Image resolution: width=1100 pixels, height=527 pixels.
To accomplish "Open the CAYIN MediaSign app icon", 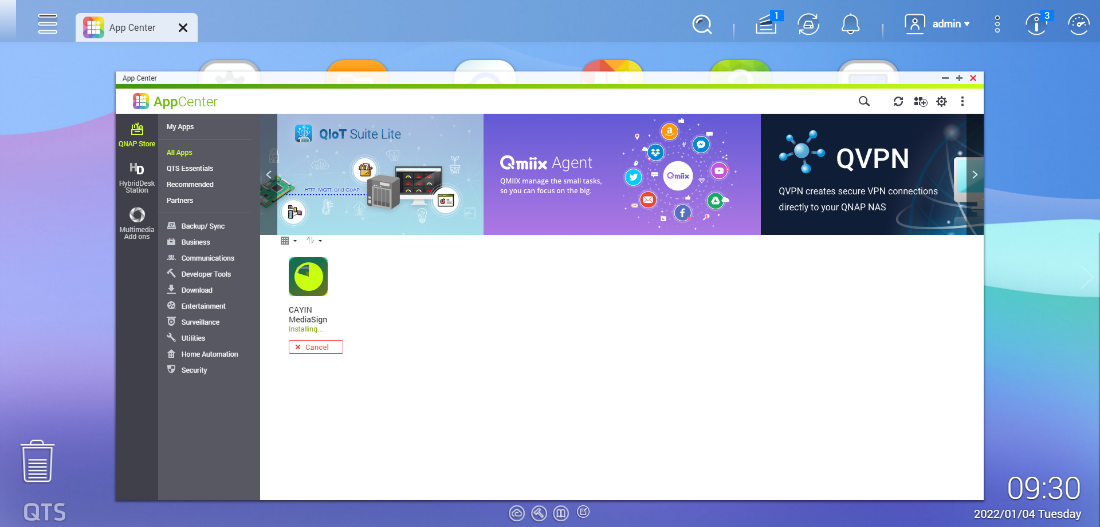I will pyautogui.click(x=308, y=276).
